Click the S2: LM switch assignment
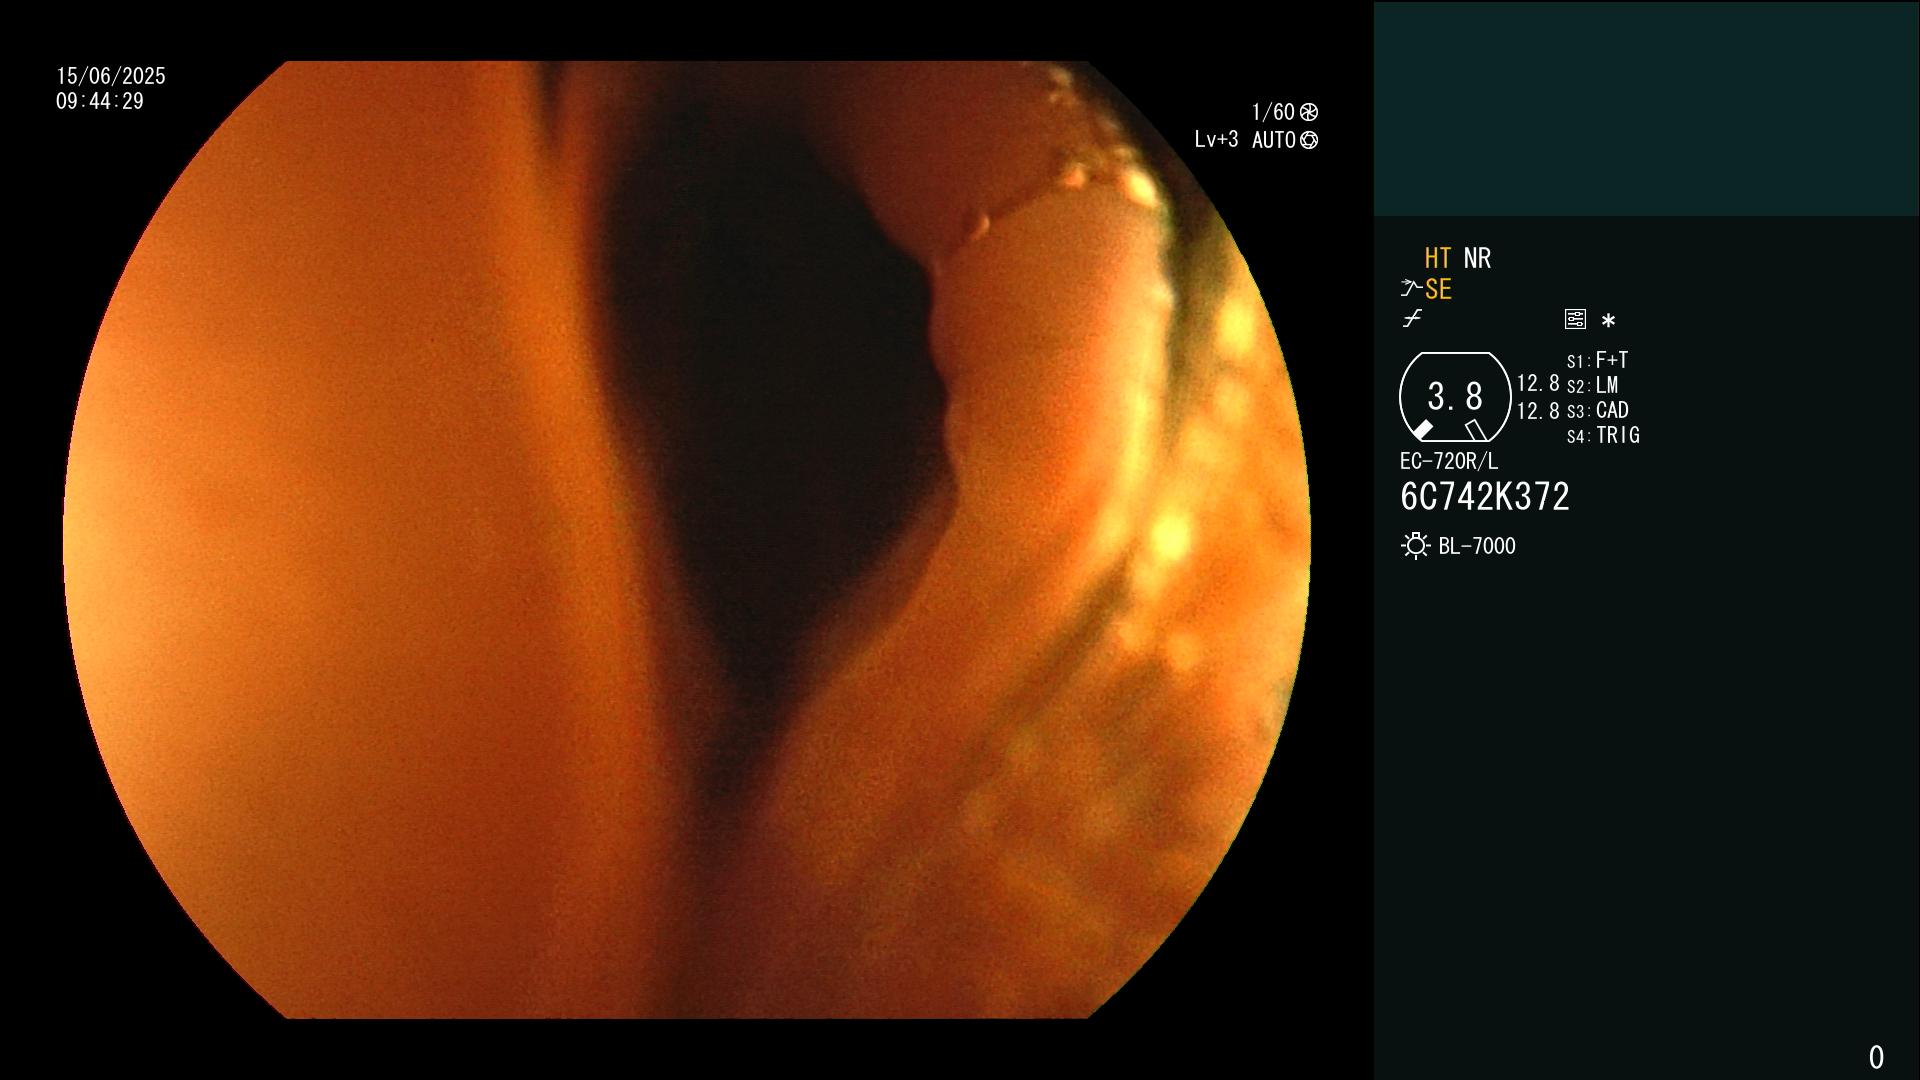Screen dimensions: 1920x1080 (1593, 385)
